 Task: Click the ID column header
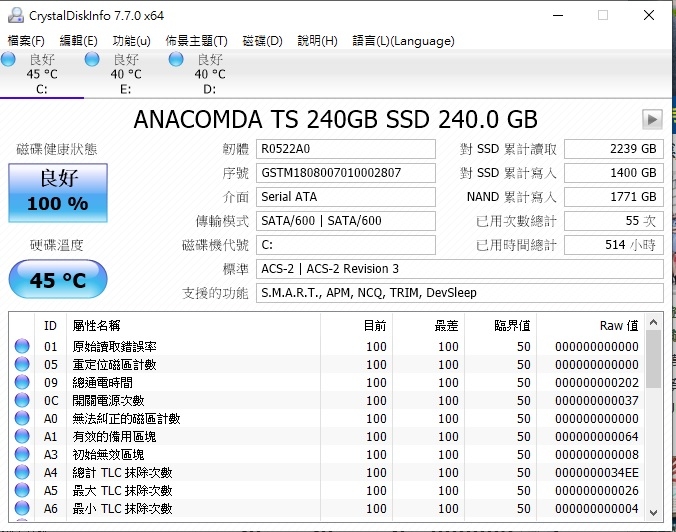[x=50, y=325]
